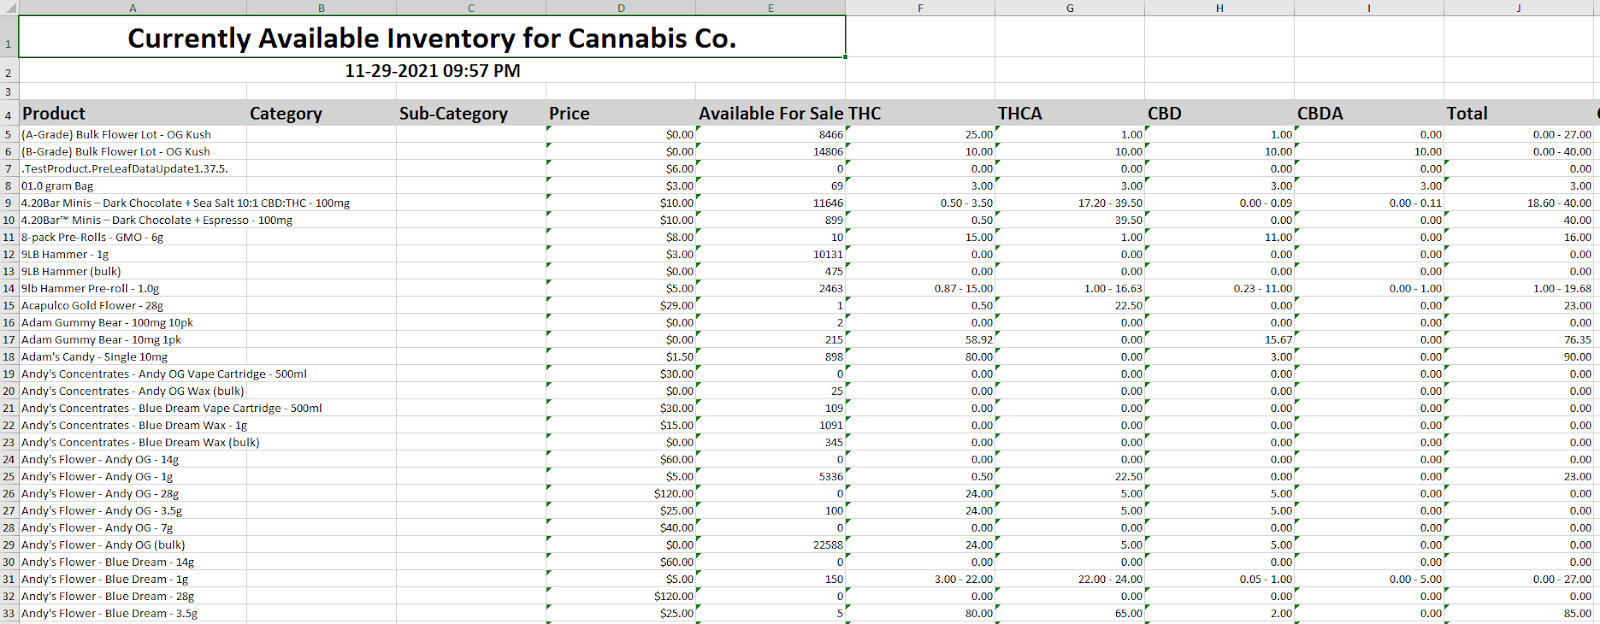The height and width of the screenshot is (624, 1600).
Task: Click the 'Sub-Category' header cell
Action: pos(471,113)
